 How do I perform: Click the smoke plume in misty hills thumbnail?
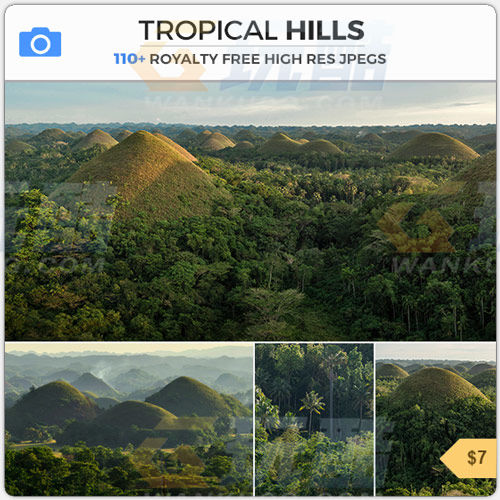tap(103, 372)
